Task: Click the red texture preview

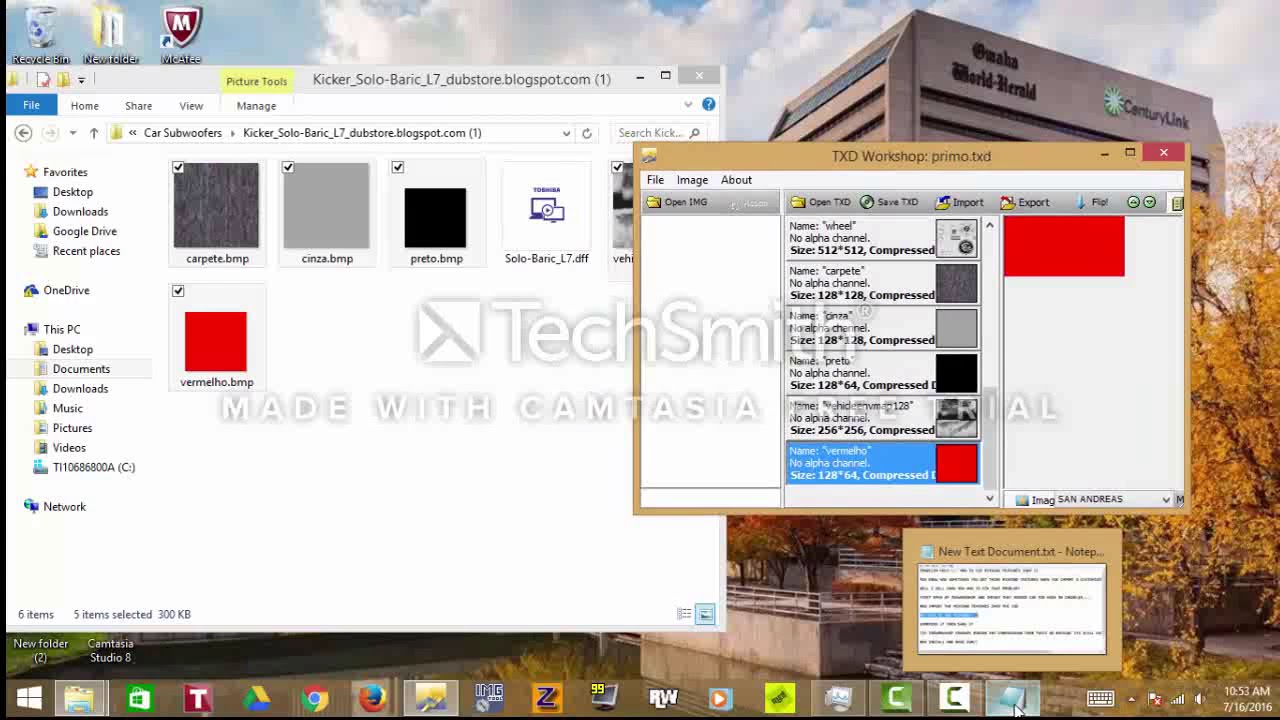Action: click(x=1064, y=246)
